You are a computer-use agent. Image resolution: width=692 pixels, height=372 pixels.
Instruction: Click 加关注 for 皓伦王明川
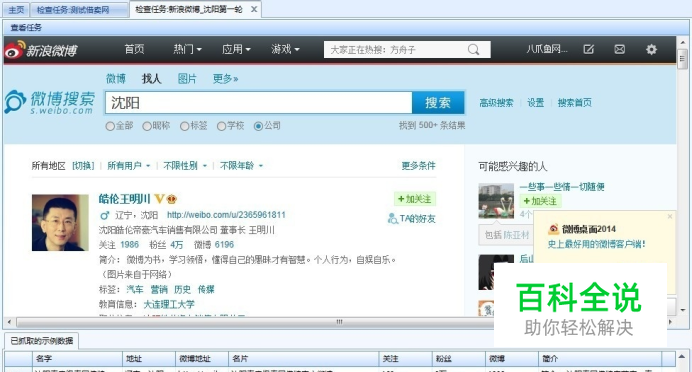(x=415, y=199)
